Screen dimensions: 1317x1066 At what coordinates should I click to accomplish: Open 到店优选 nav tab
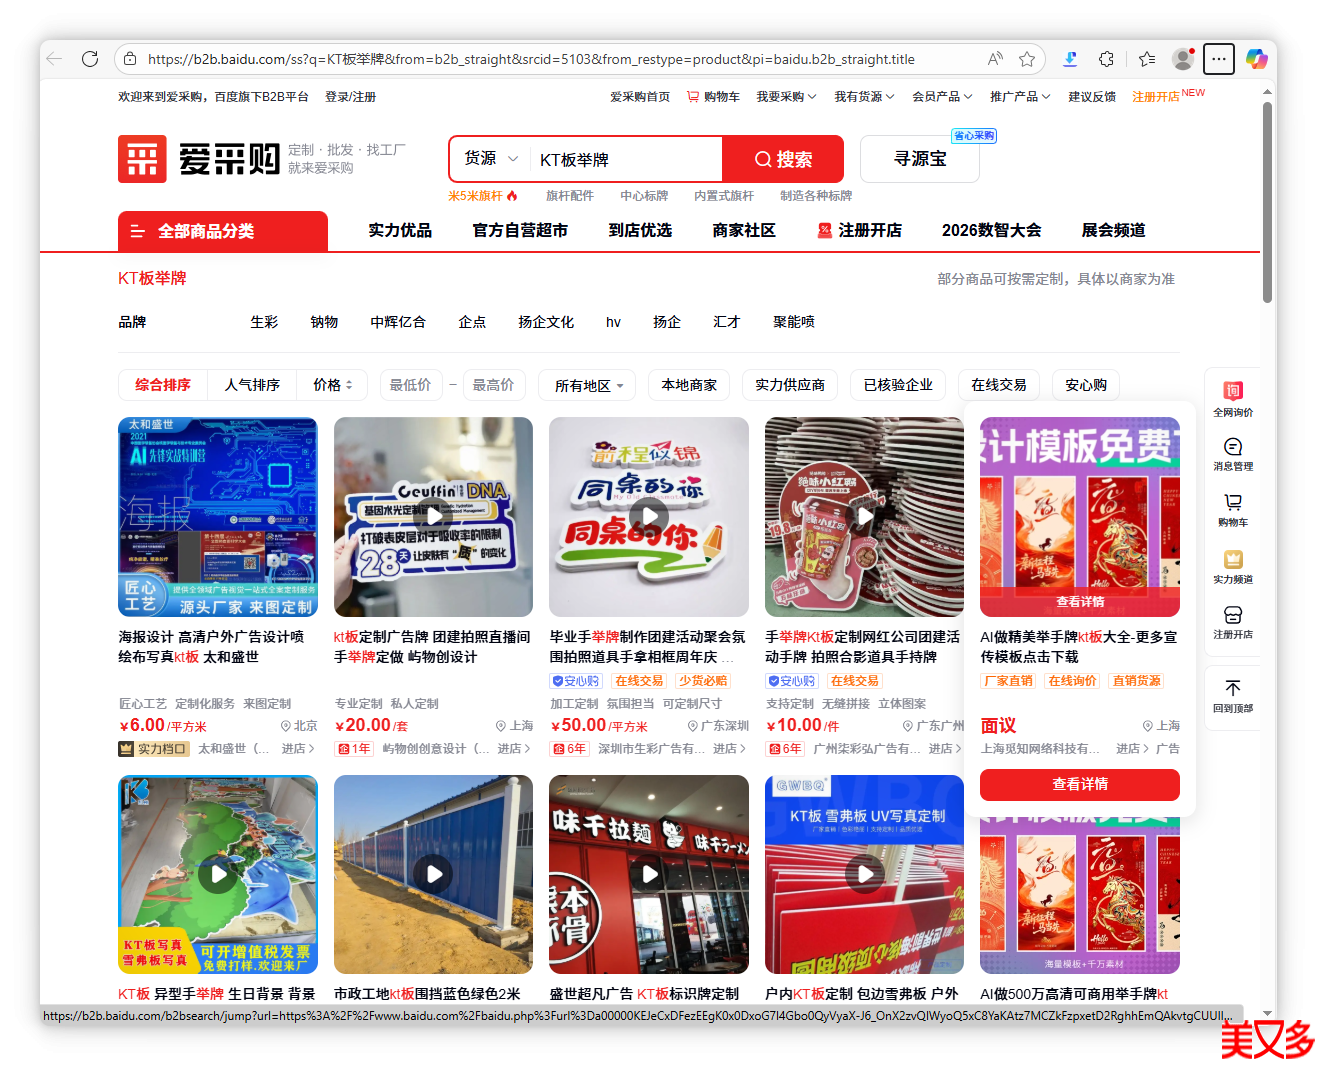[640, 230]
